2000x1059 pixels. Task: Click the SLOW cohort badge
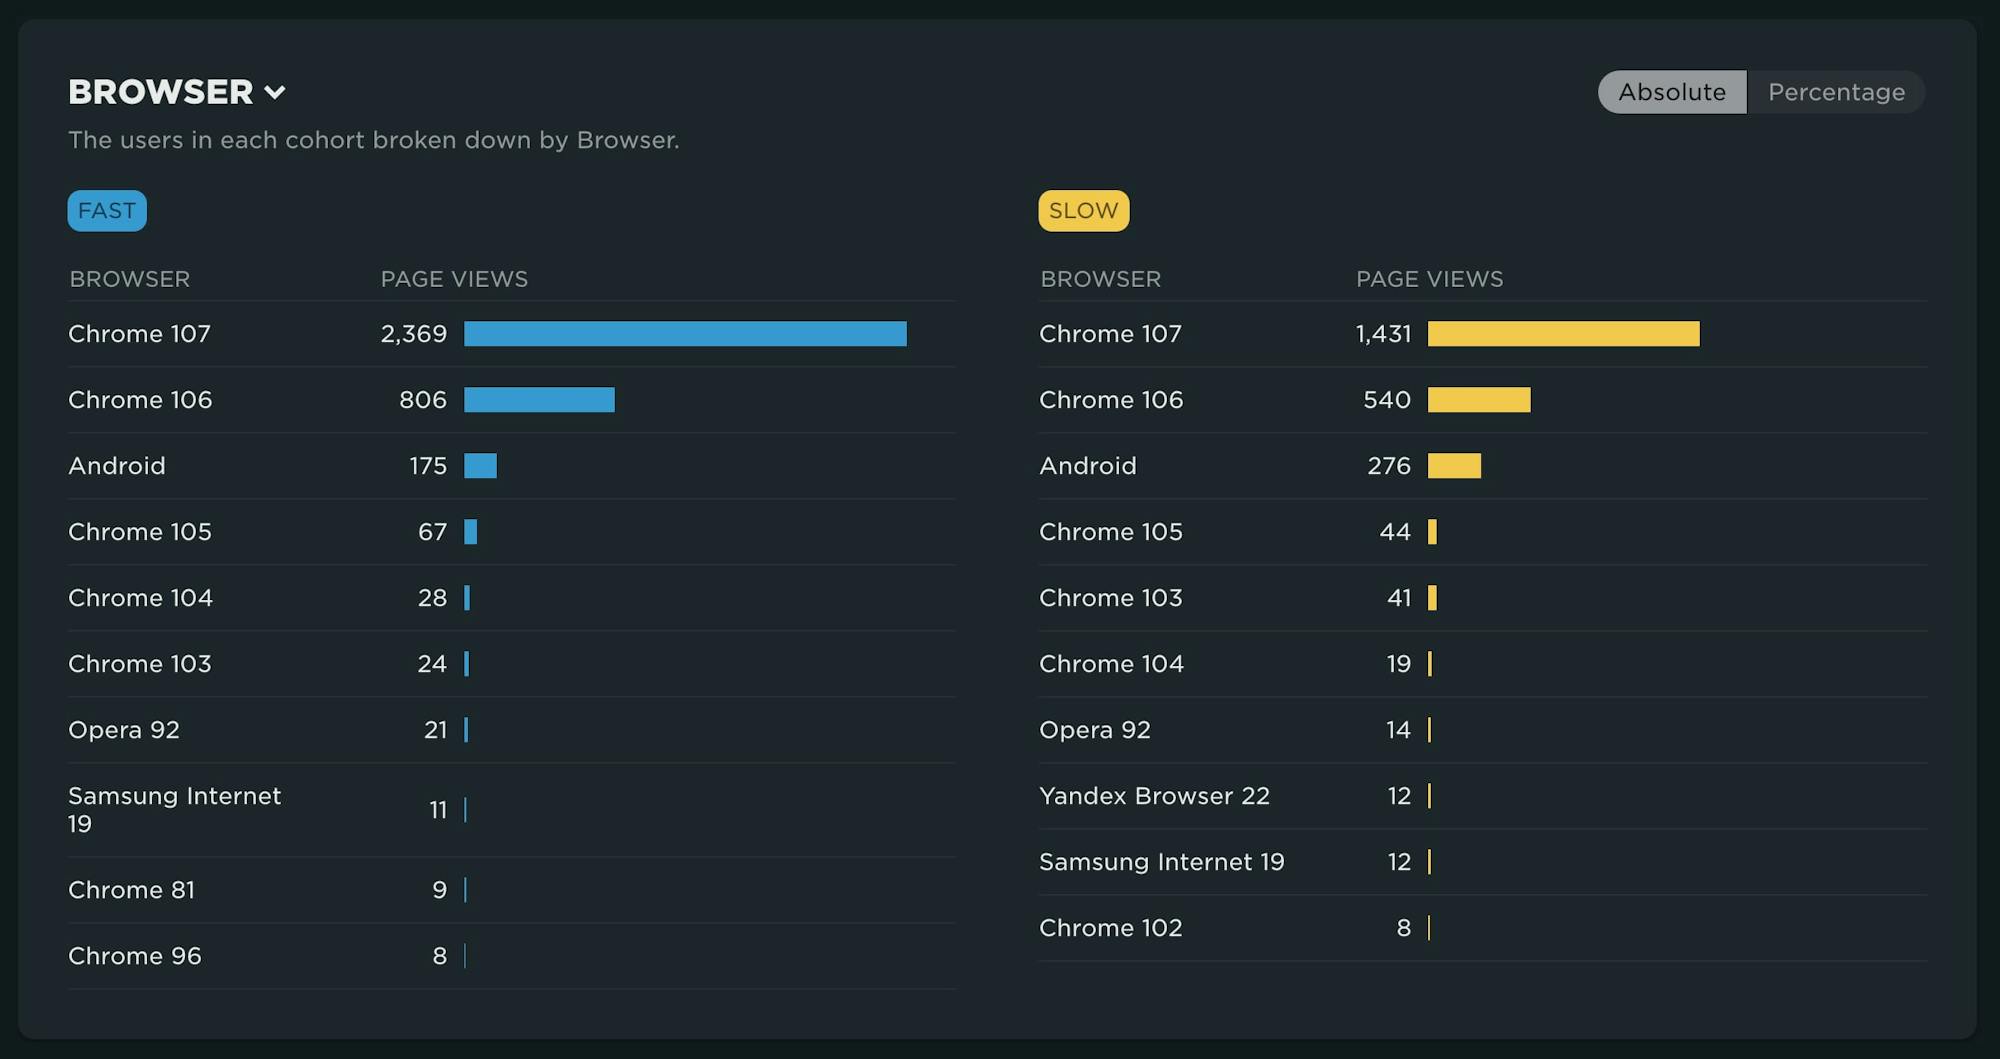[x=1083, y=210]
